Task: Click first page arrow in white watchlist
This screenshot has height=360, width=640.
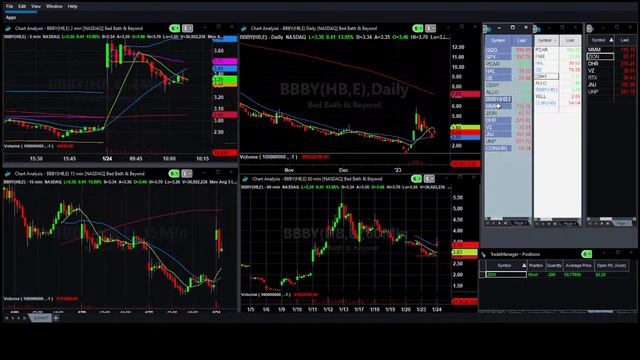Action: [538, 223]
